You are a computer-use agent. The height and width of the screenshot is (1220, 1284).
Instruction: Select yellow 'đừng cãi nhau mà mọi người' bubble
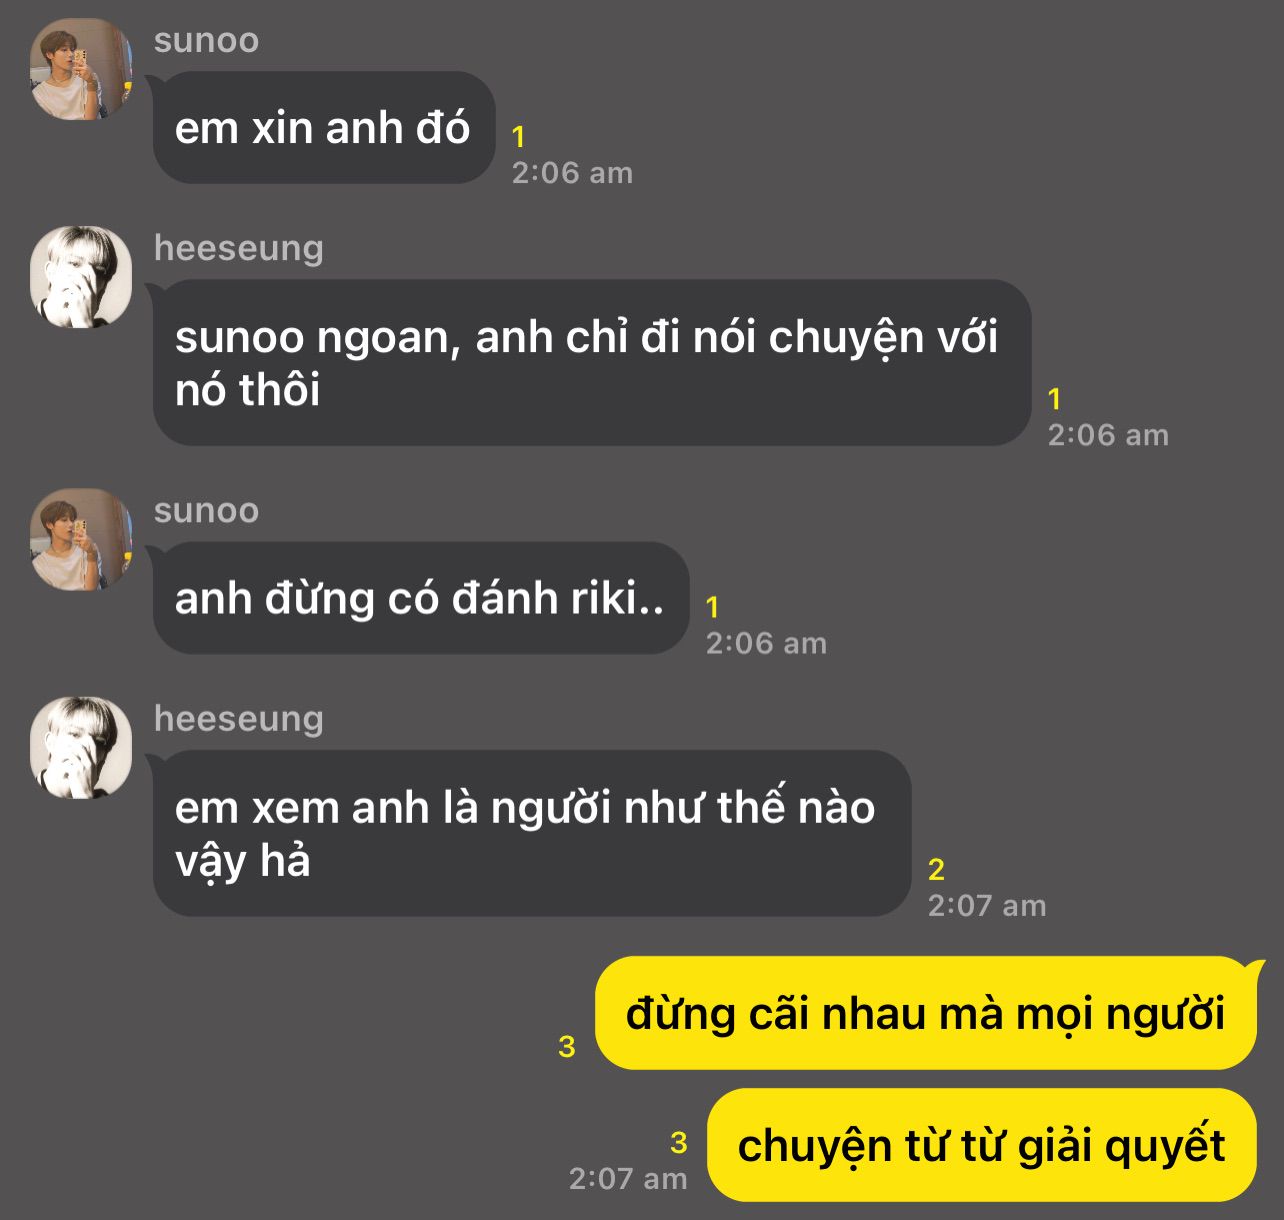pyautogui.click(x=926, y=1013)
